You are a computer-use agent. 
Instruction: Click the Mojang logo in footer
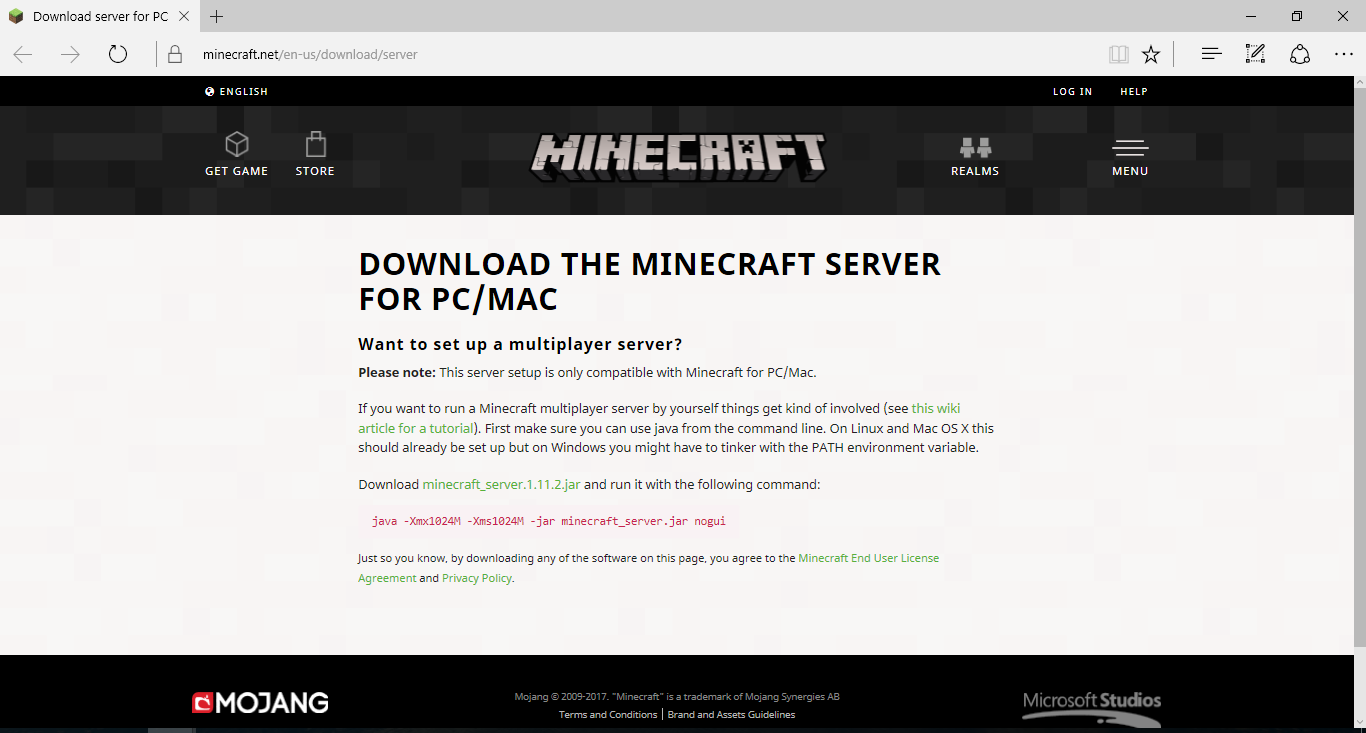tap(260, 703)
